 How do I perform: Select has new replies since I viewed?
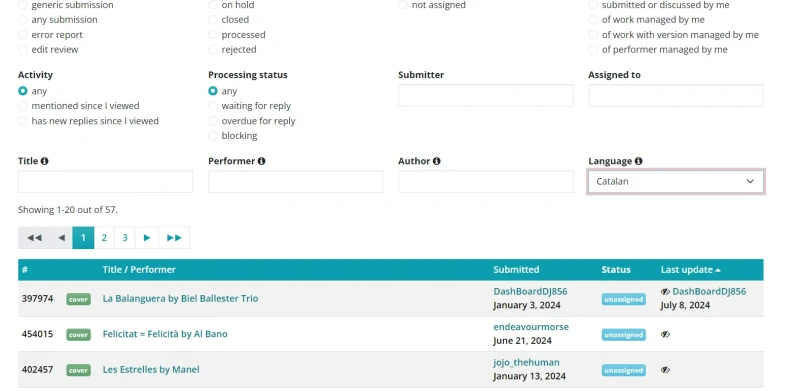coord(22,121)
